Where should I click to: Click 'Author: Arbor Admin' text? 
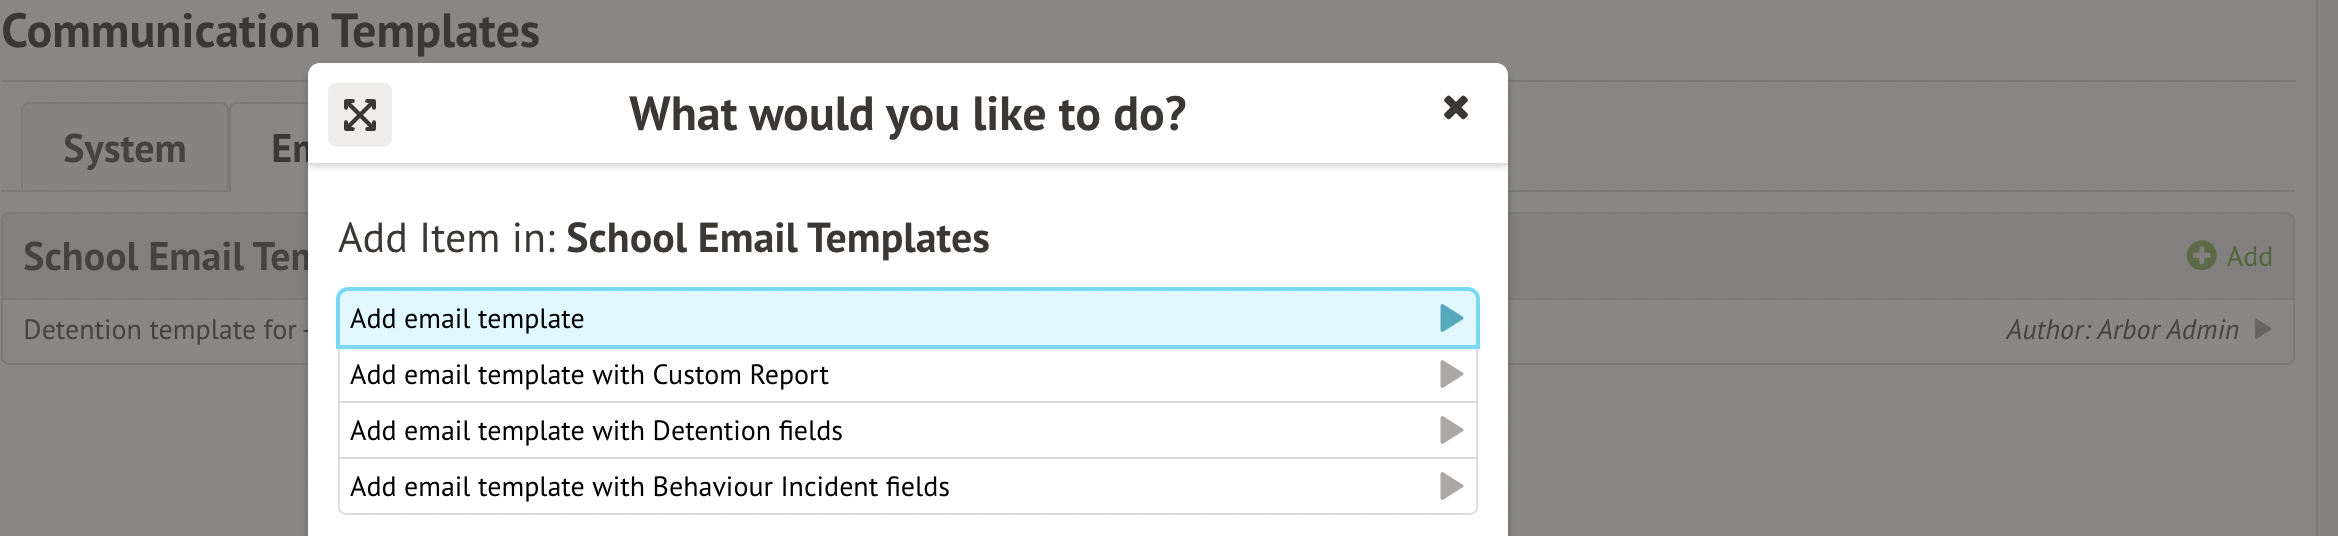pyautogui.click(x=2122, y=330)
